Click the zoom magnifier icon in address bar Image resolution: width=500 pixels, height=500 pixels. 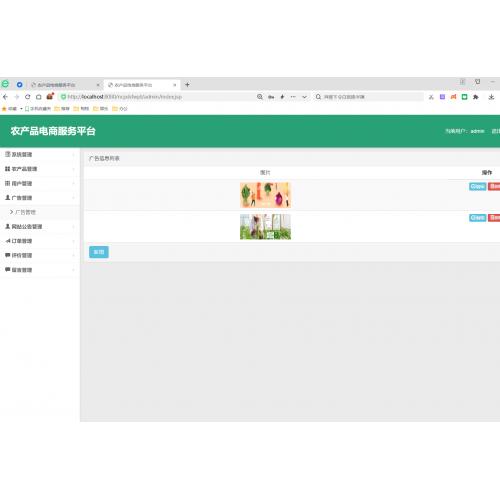click(x=260, y=97)
